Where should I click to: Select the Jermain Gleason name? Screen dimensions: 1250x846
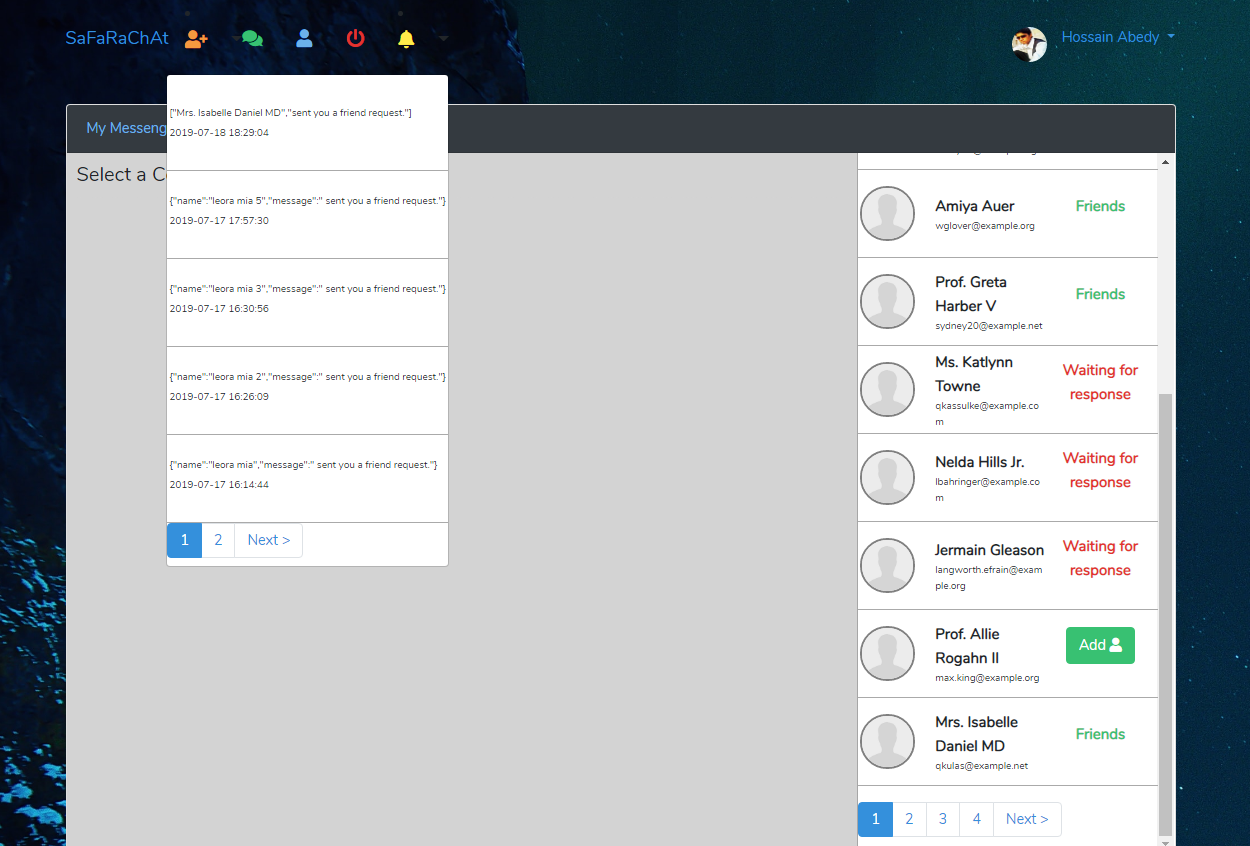point(989,550)
